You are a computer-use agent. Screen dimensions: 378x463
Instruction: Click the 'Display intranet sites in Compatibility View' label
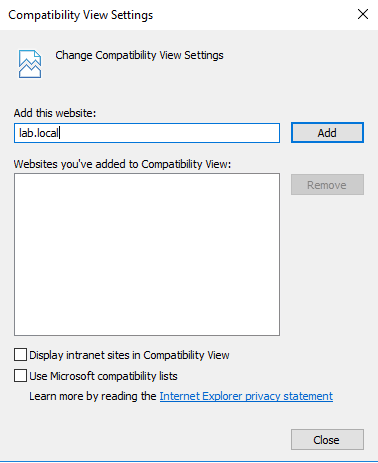coord(129,355)
